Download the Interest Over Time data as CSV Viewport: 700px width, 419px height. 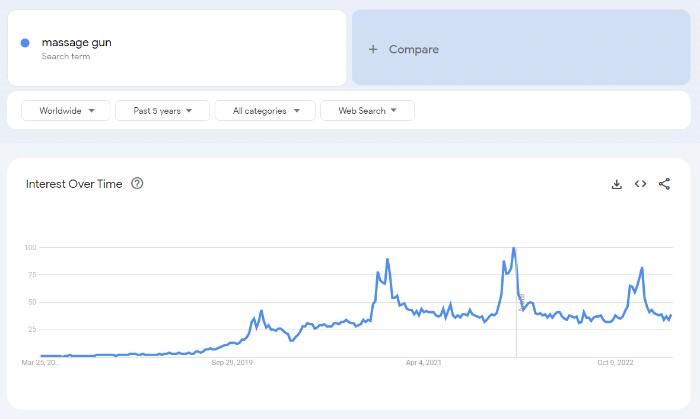pos(617,184)
